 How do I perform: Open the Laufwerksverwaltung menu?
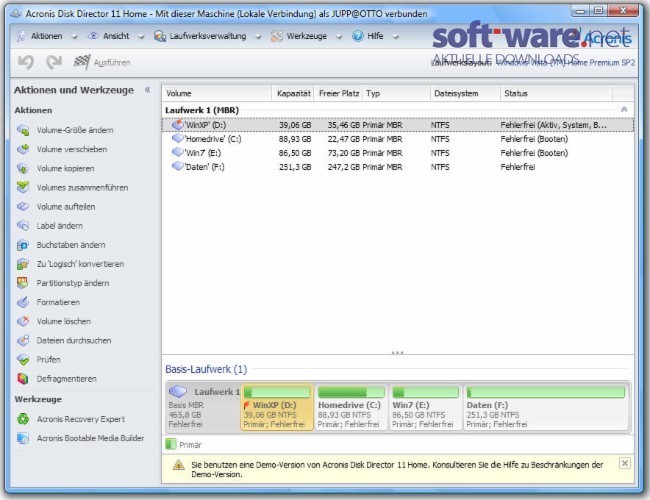[x=208, y=36]
